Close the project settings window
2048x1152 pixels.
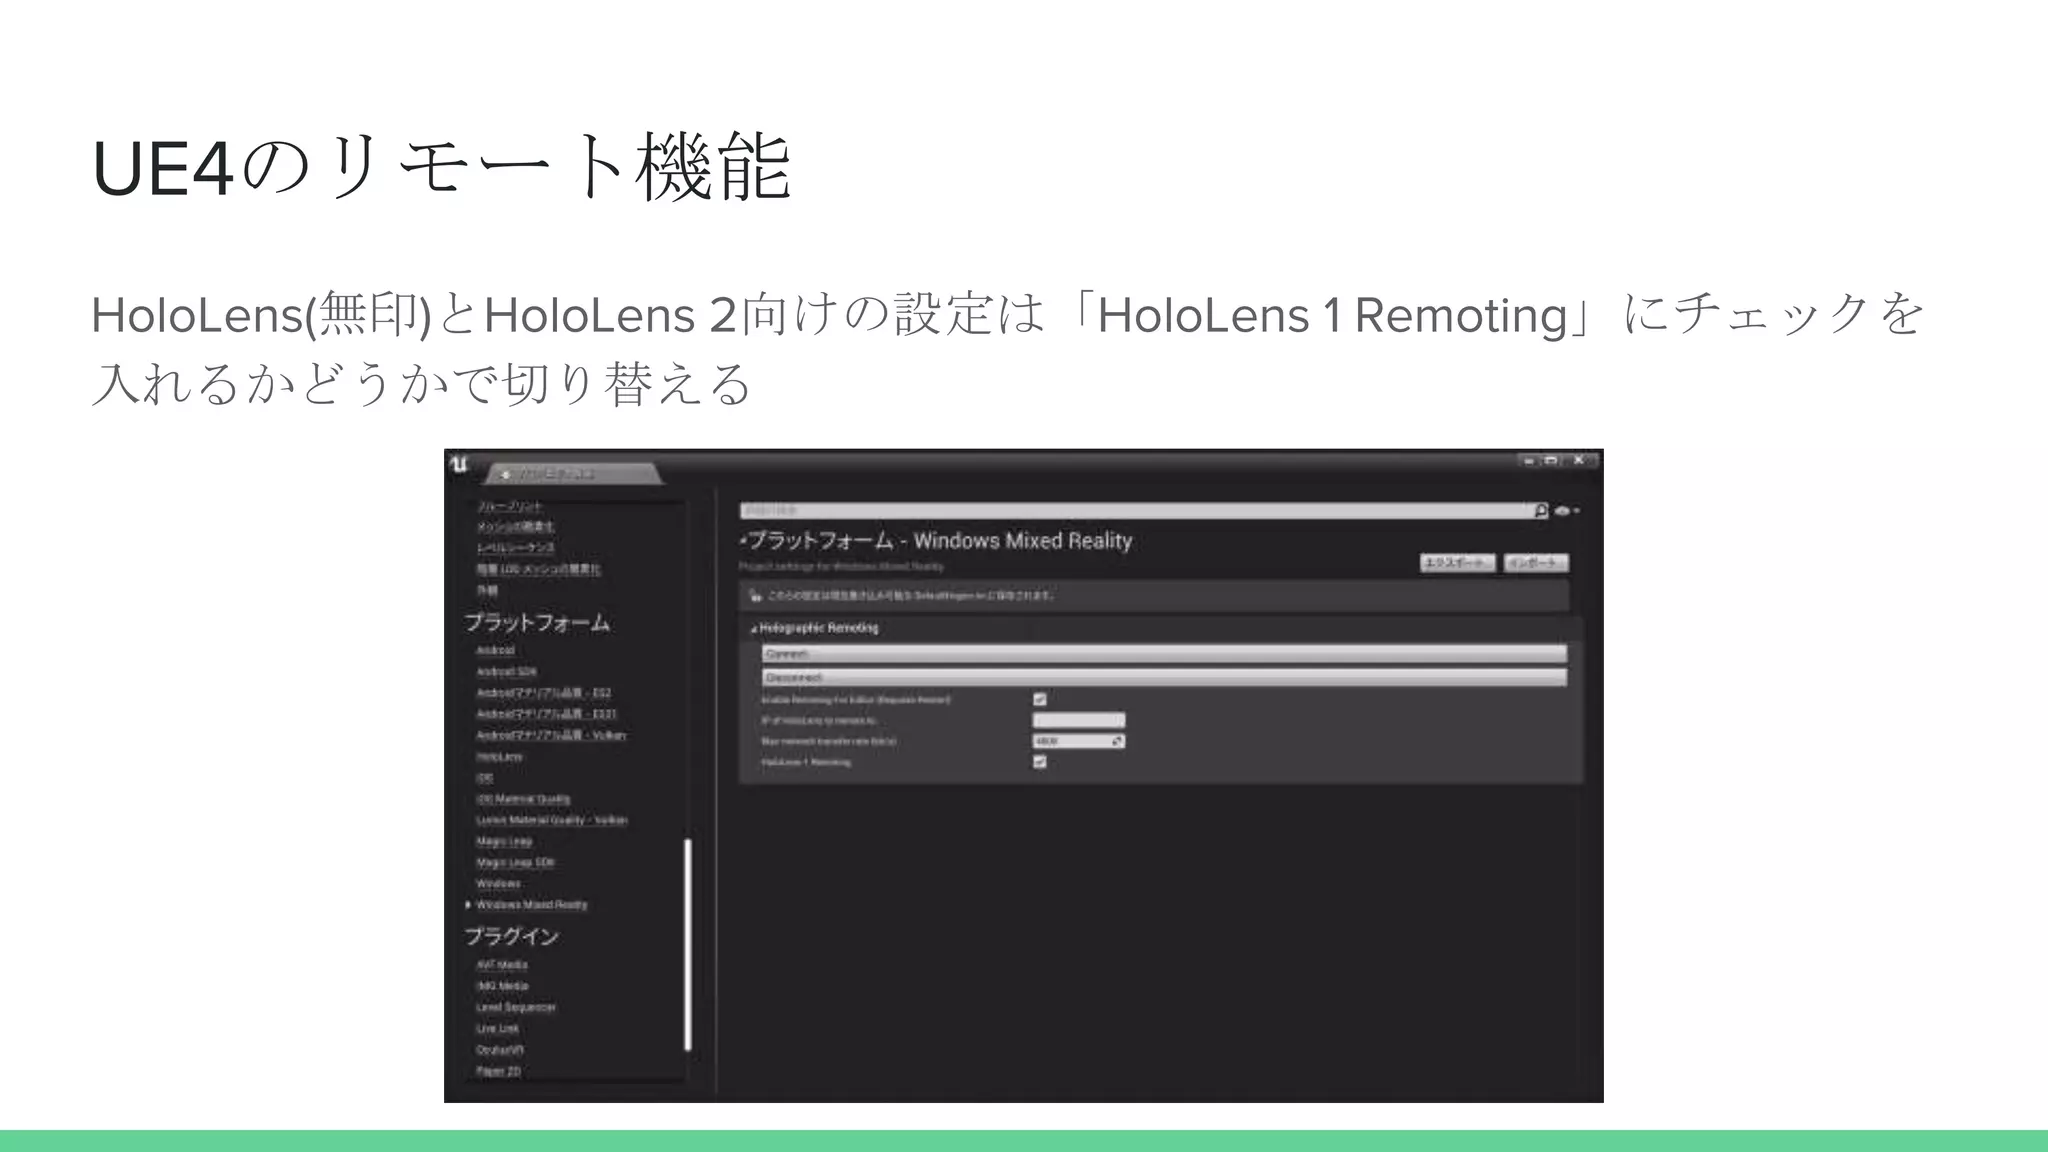[1580, 461]
